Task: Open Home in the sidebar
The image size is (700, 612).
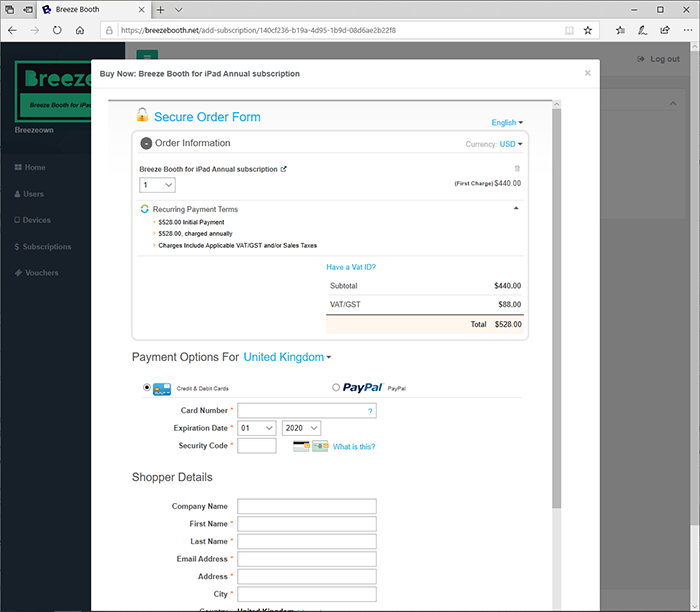Action: [x=30, y=167]
